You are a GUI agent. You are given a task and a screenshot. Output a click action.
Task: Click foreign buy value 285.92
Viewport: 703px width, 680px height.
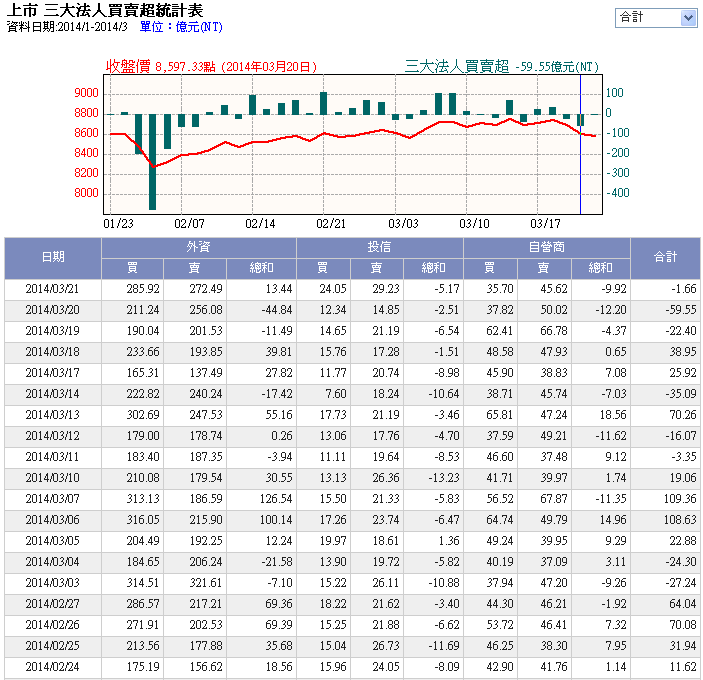pyautogui.click(x=143, y=289)
